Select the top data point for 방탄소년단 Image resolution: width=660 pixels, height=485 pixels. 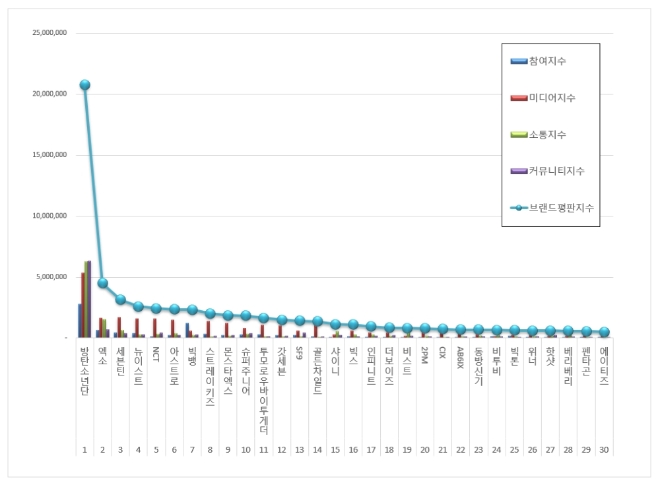click(85, 85)
